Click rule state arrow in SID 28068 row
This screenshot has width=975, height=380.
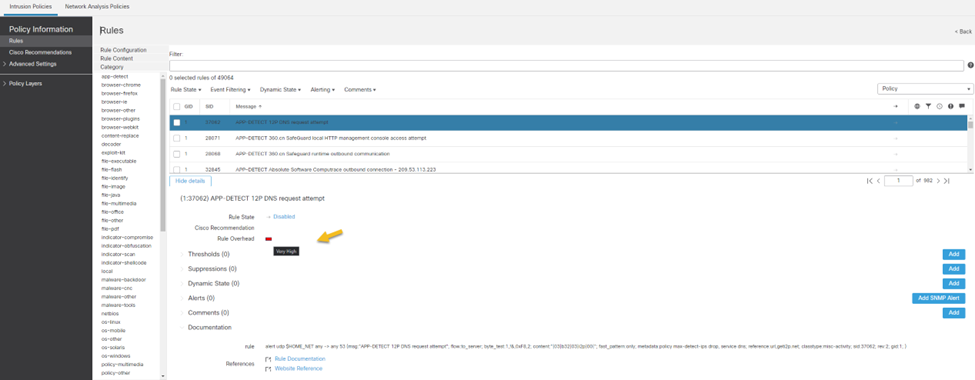pos(895,154)
